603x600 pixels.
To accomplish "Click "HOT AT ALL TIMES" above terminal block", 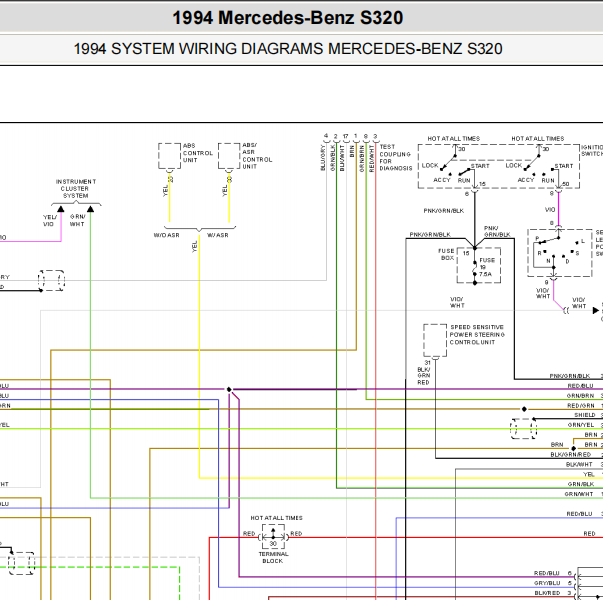I will tap(277, 518).
